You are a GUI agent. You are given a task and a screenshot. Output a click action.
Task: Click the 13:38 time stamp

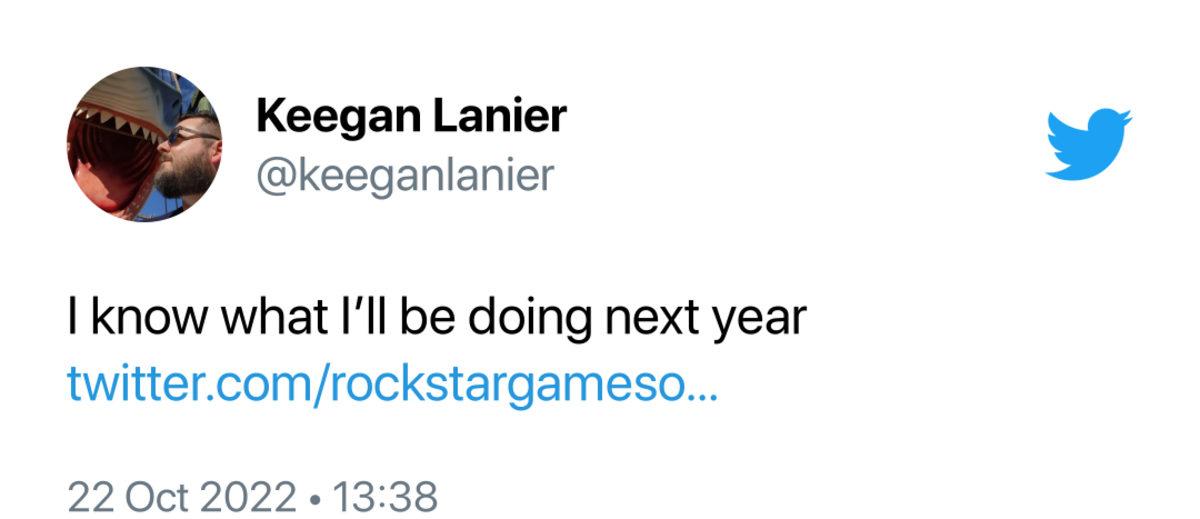386,496
